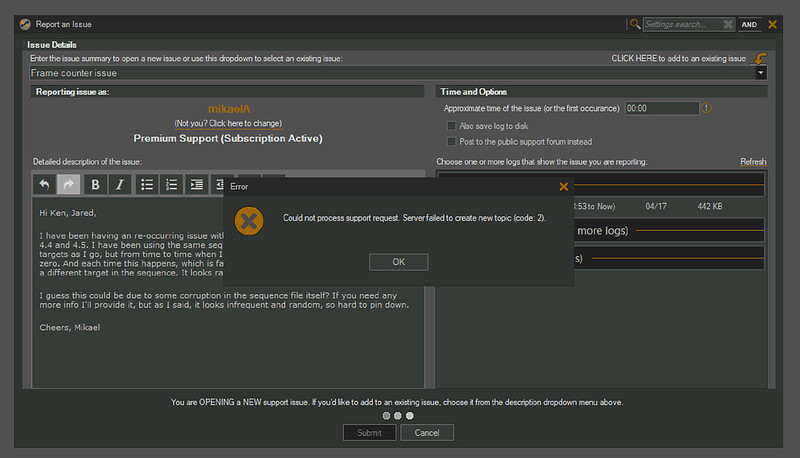Toggle bold formatting in the description editor
Viewport: 800px width, 458px height.
tap(95, 184)
